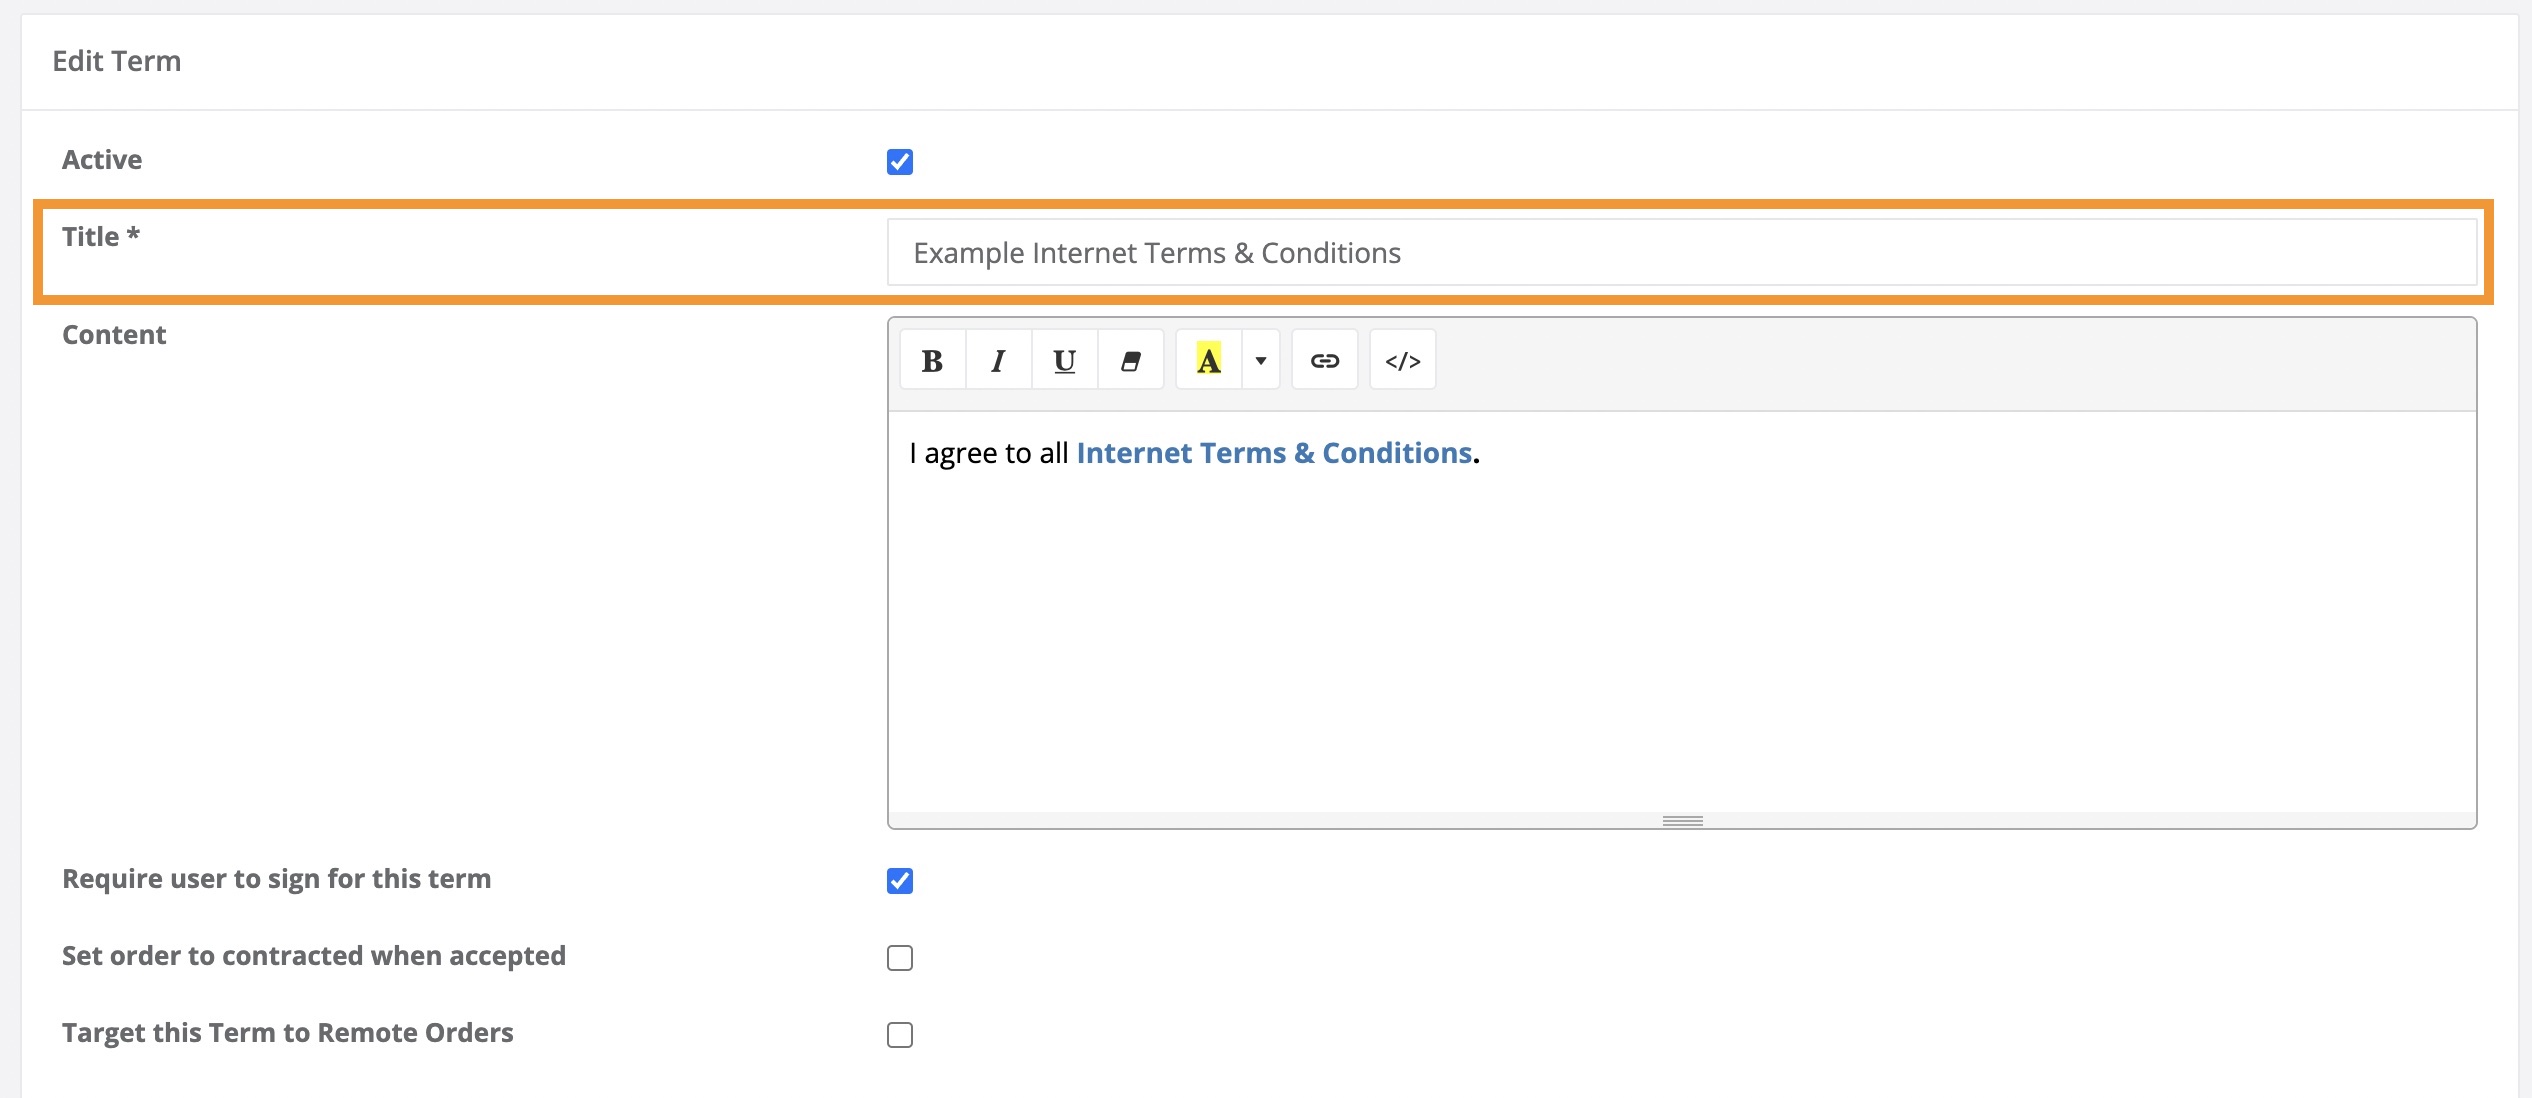Insert a hyperlink using the link icon

pyautogui.click(x=1324, y=360)
